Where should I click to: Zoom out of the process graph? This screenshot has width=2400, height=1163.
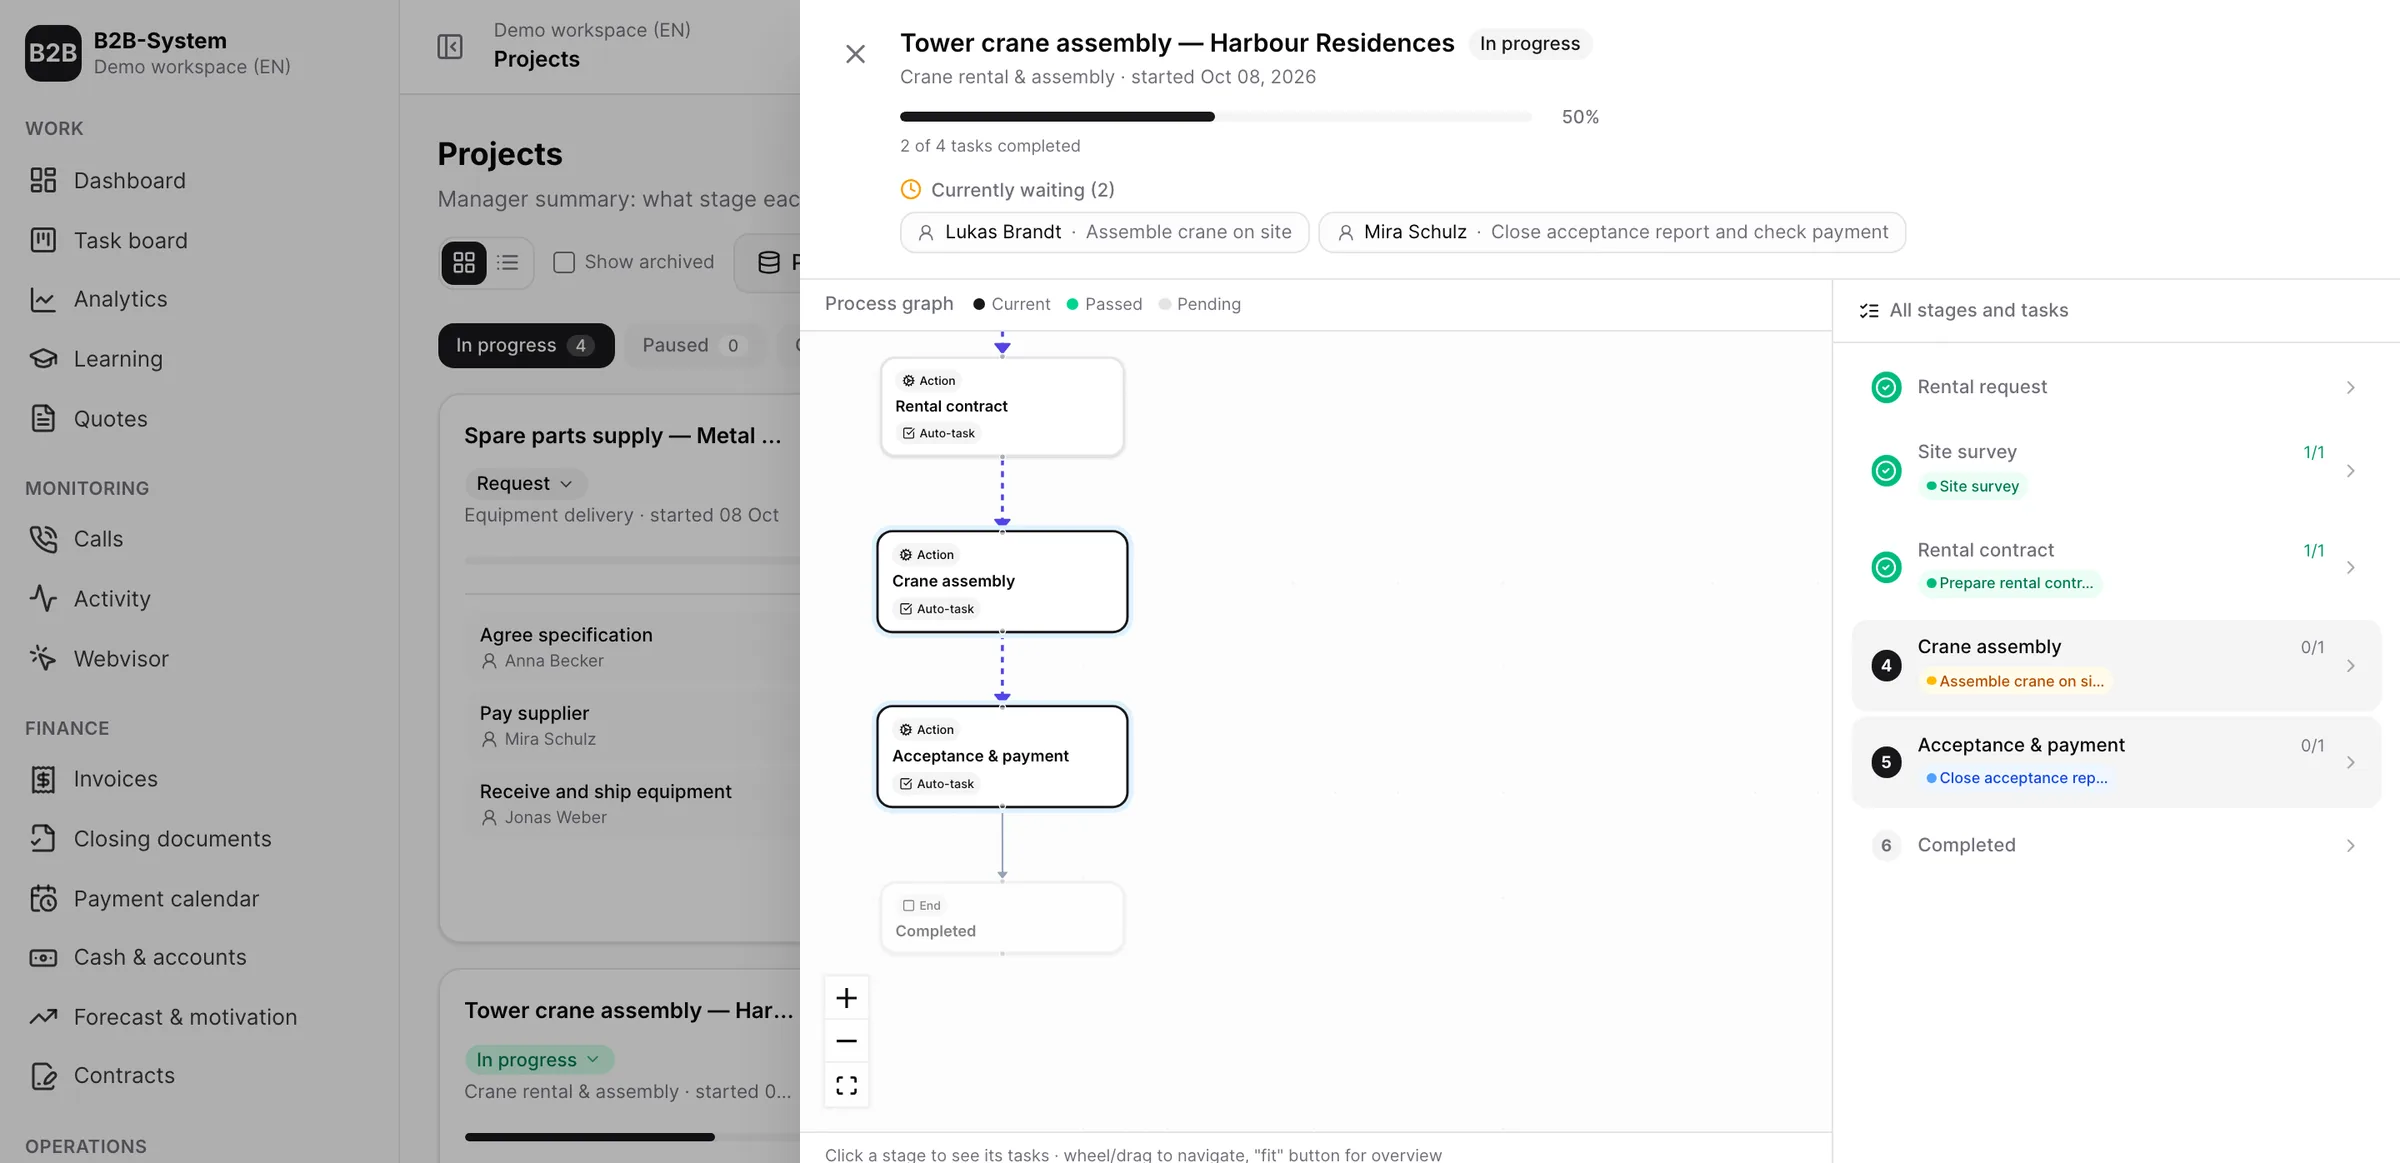(846, 1041)
